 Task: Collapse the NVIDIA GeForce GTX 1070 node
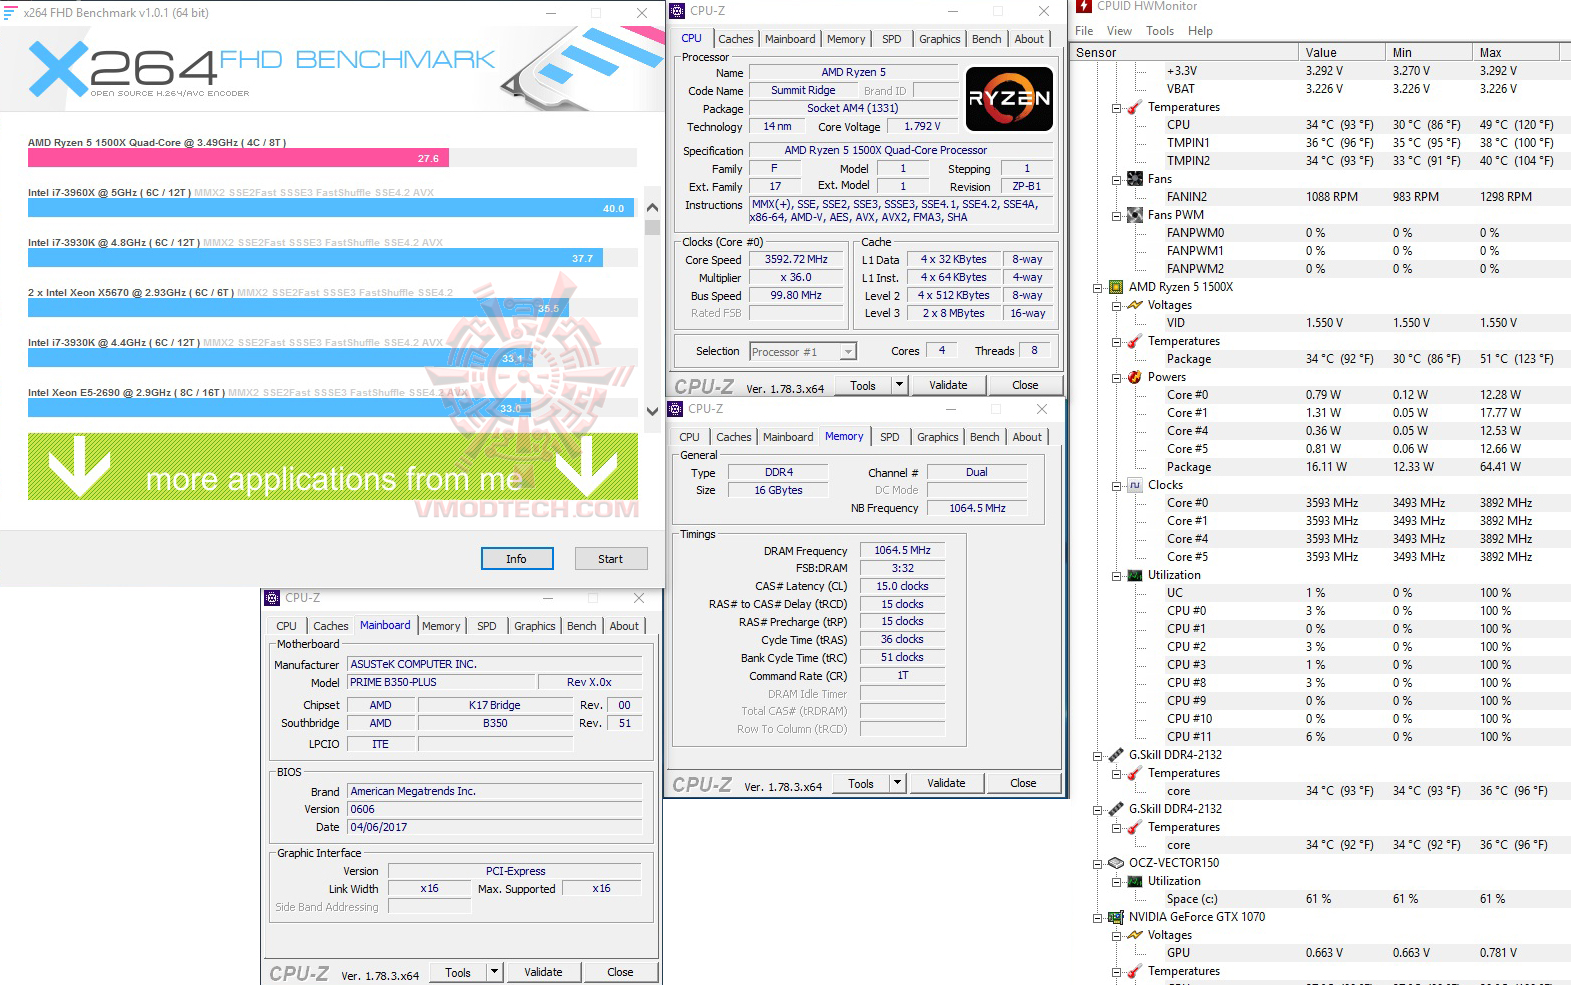[x=1098, y=918]
